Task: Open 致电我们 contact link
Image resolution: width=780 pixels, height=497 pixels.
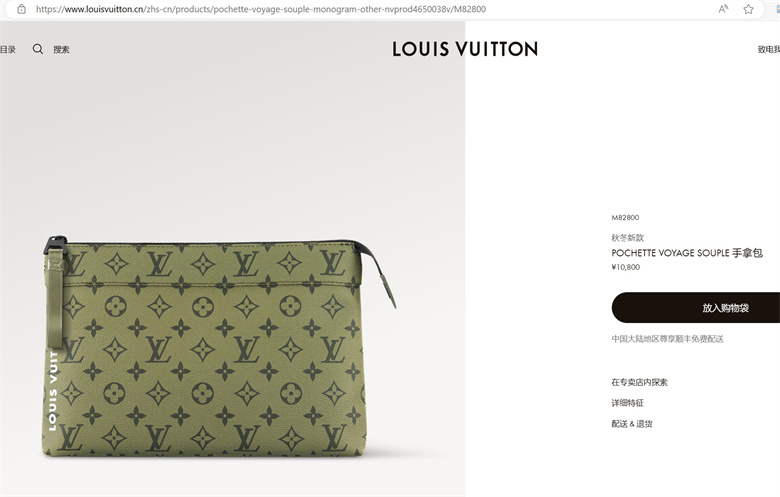Action: (x=769, y=49)
